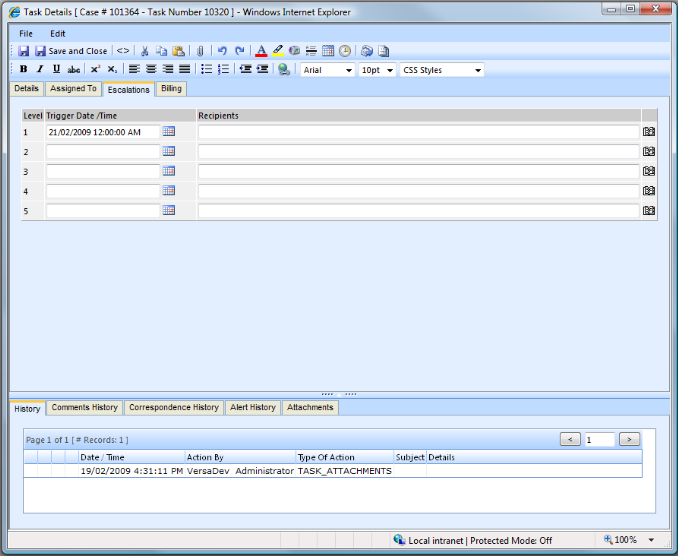Apply bold formatting

coord(24,69)
